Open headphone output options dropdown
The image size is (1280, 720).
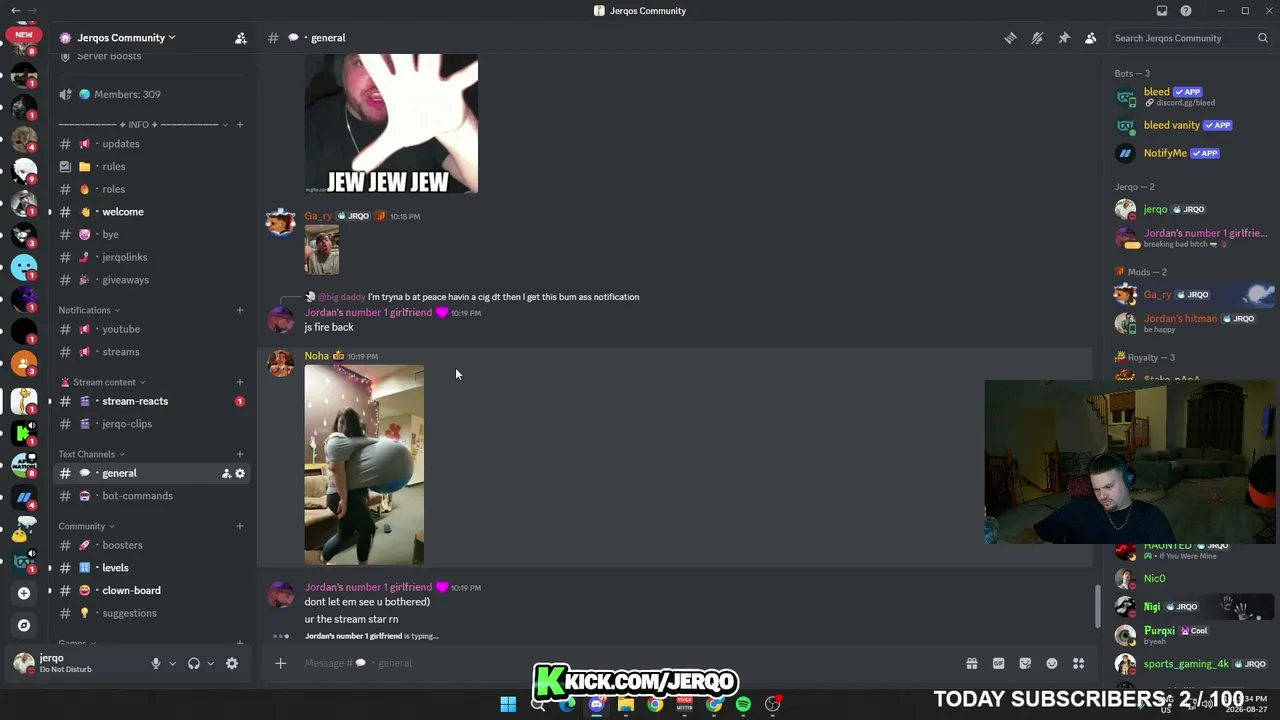(x=210, y=663)
